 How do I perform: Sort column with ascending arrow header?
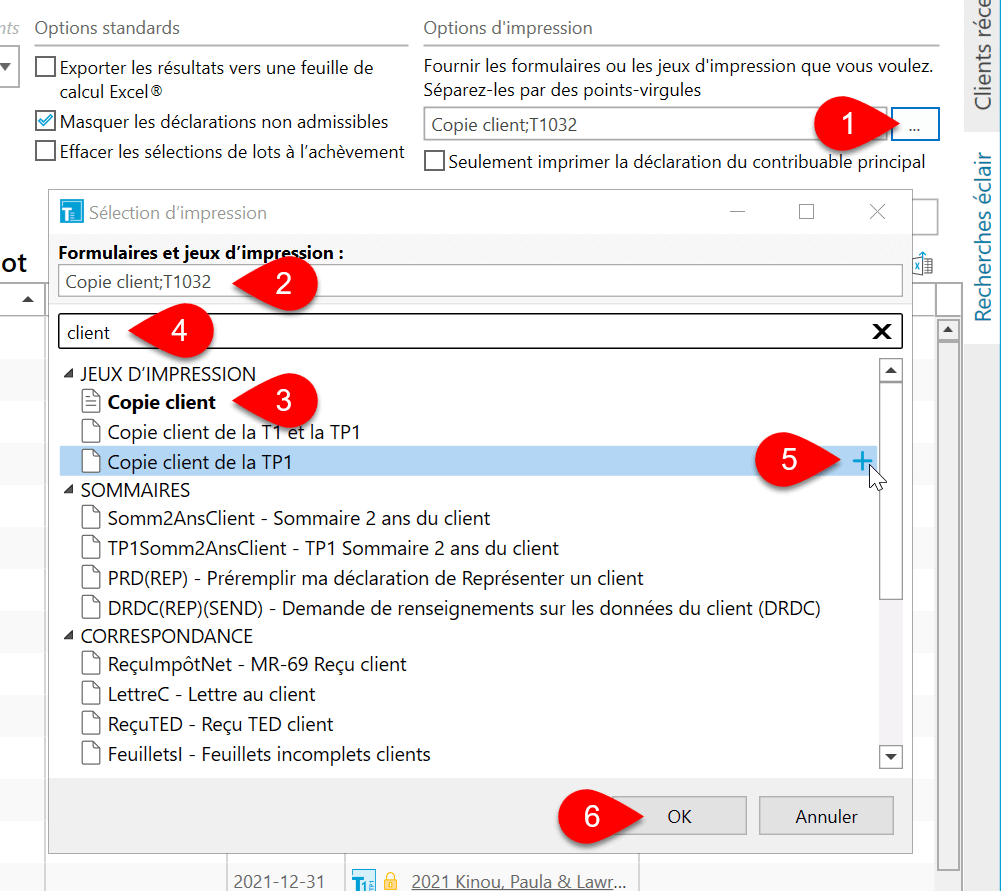click(x=27, y=299)
